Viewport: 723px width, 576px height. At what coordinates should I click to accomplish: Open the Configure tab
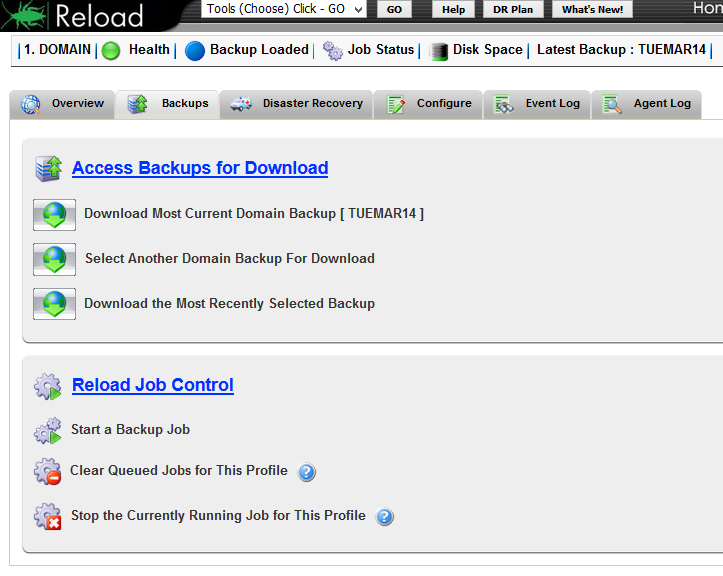point(428,104)
